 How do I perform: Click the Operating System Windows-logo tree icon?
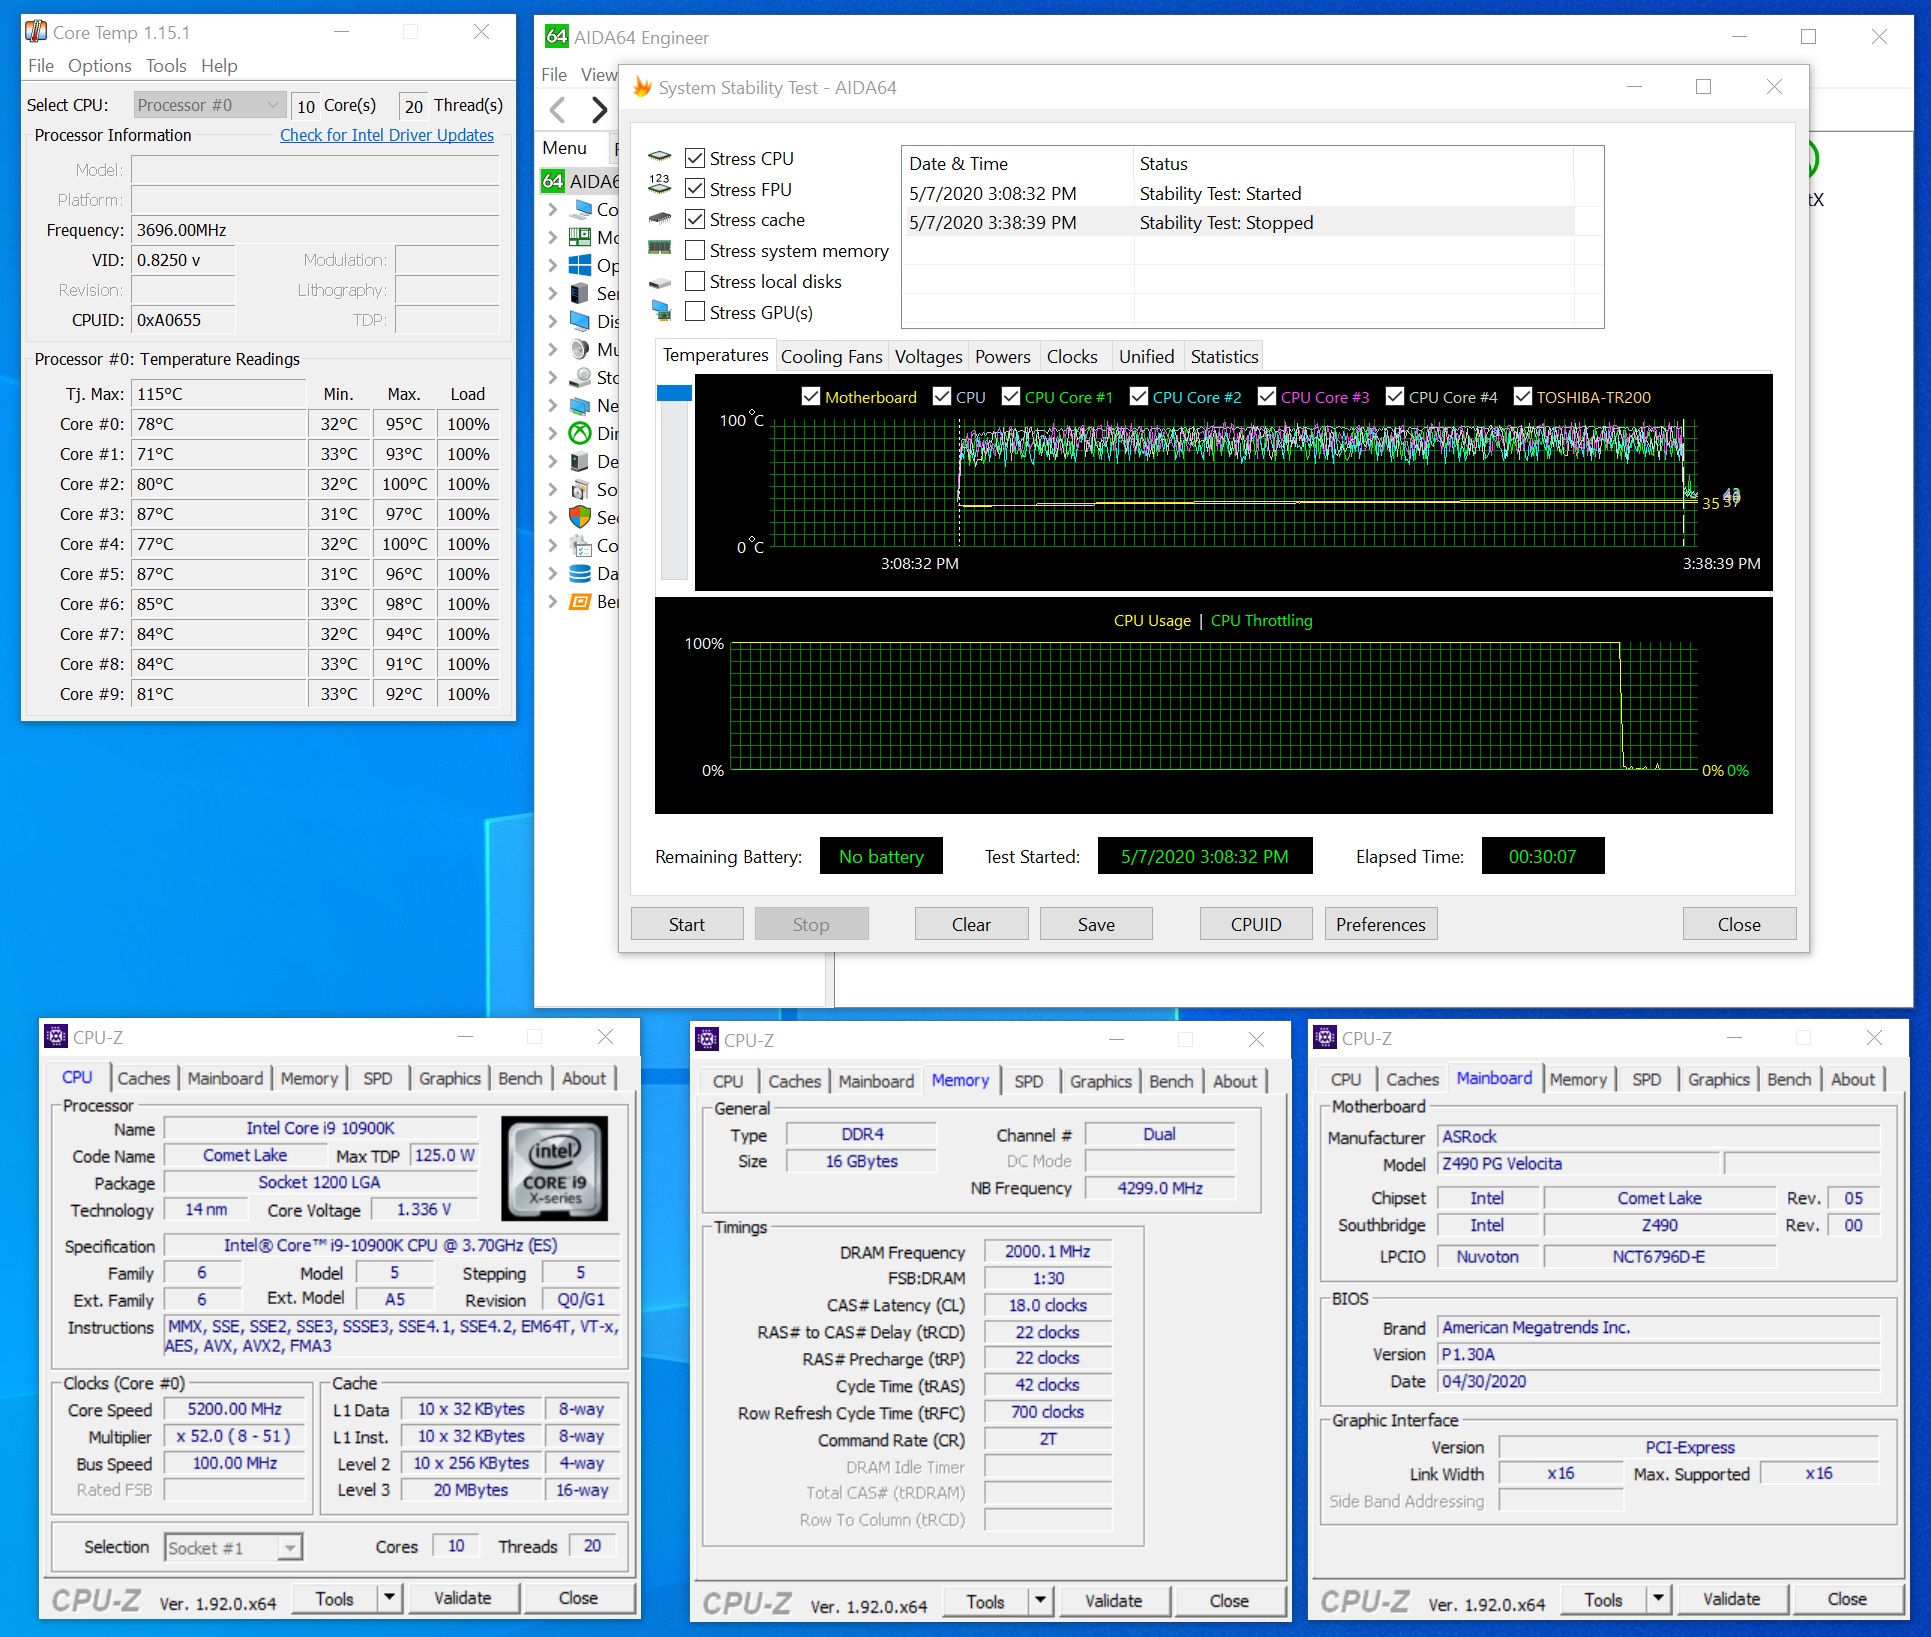(x=580, y=265)
